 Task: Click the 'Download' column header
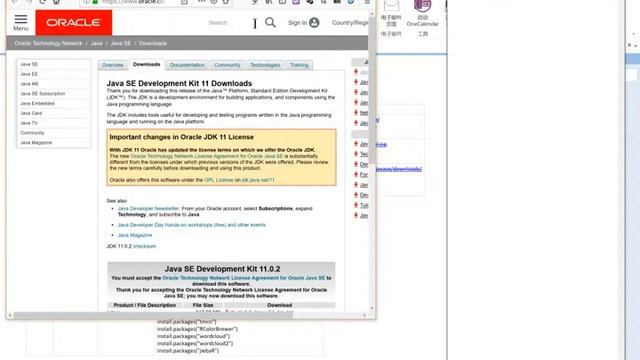tap(280, 305)
